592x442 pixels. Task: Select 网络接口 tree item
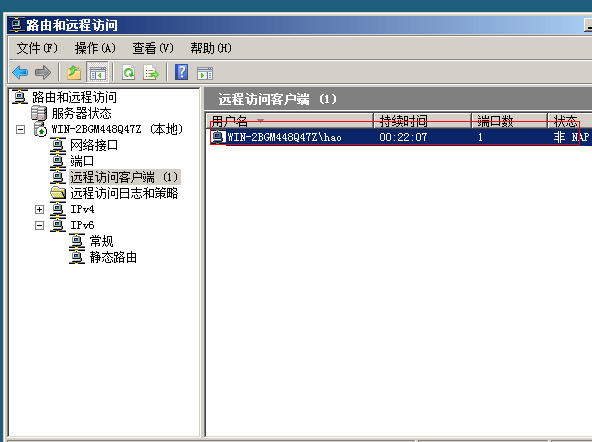[94, 145]
